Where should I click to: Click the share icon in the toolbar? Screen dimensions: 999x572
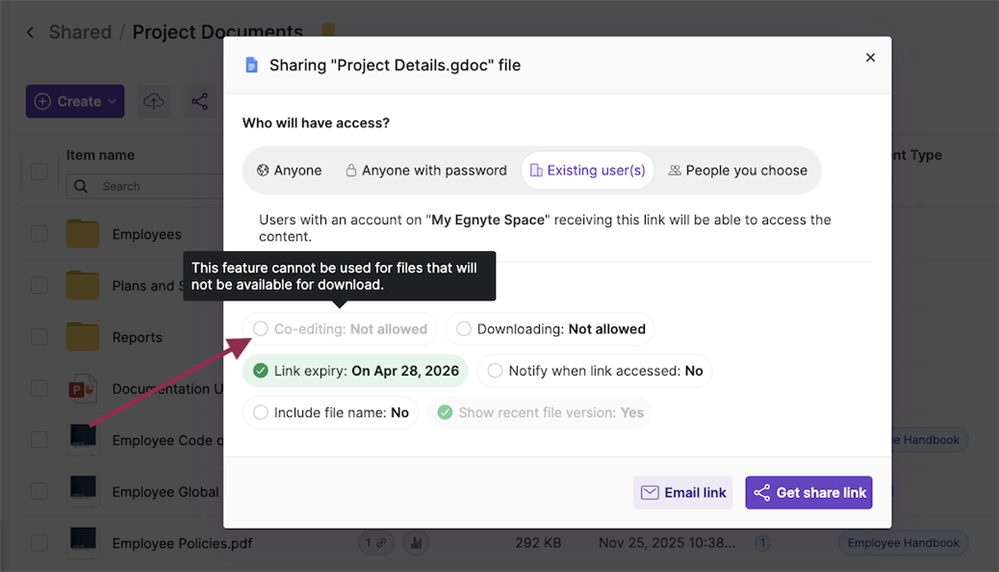pyautogui.click(x=199, y=101)
